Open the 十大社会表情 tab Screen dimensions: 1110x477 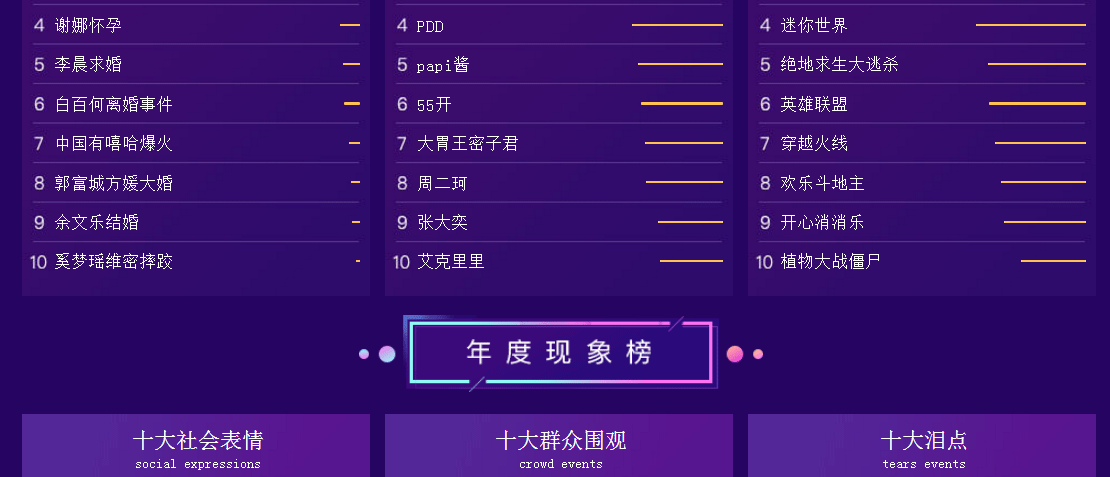coord(196,446)
